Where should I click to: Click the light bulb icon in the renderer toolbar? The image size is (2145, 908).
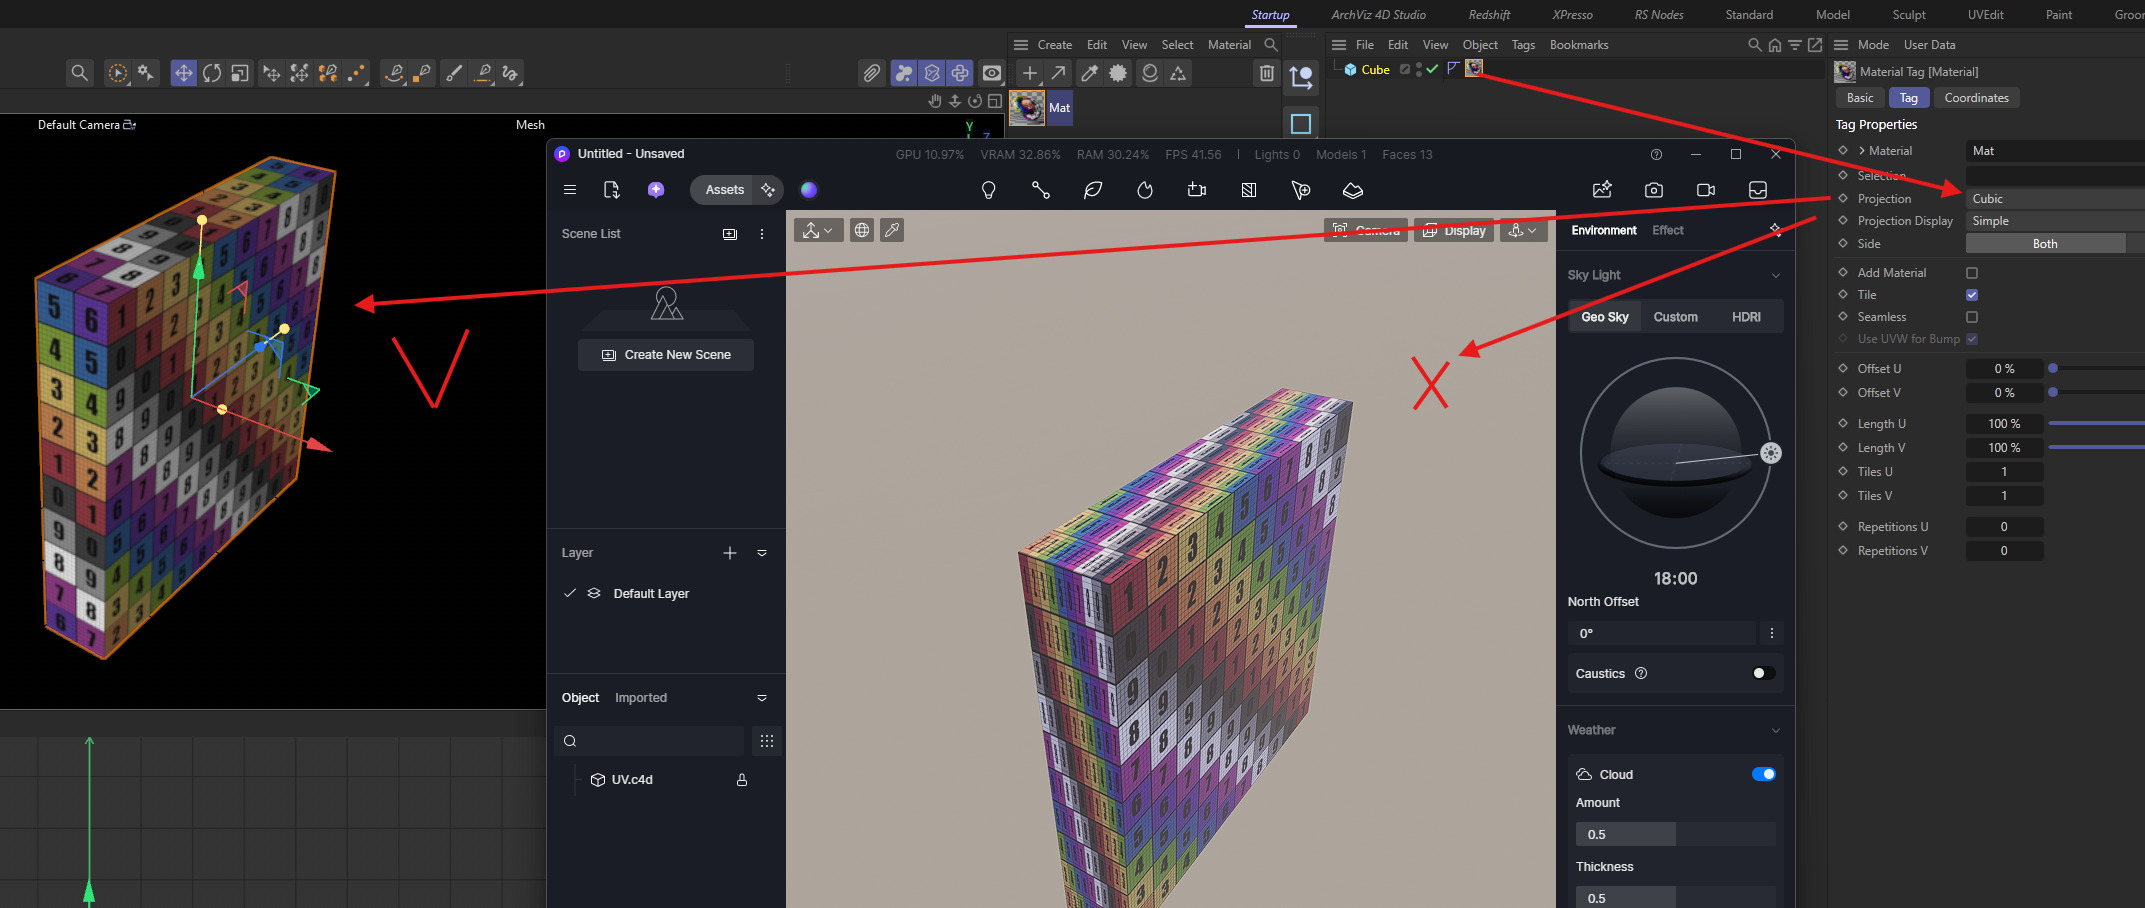click(x=988, y=190)
